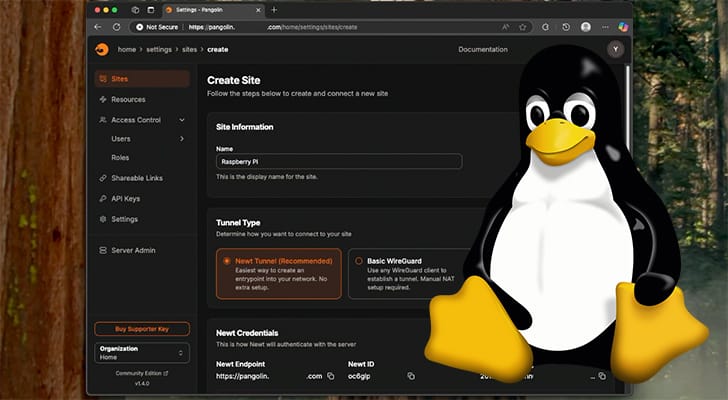Select the Newt Tunnel (Recommended) option
Screen dimensions: 728x400
pyautogui.click(x=279, y=274)
